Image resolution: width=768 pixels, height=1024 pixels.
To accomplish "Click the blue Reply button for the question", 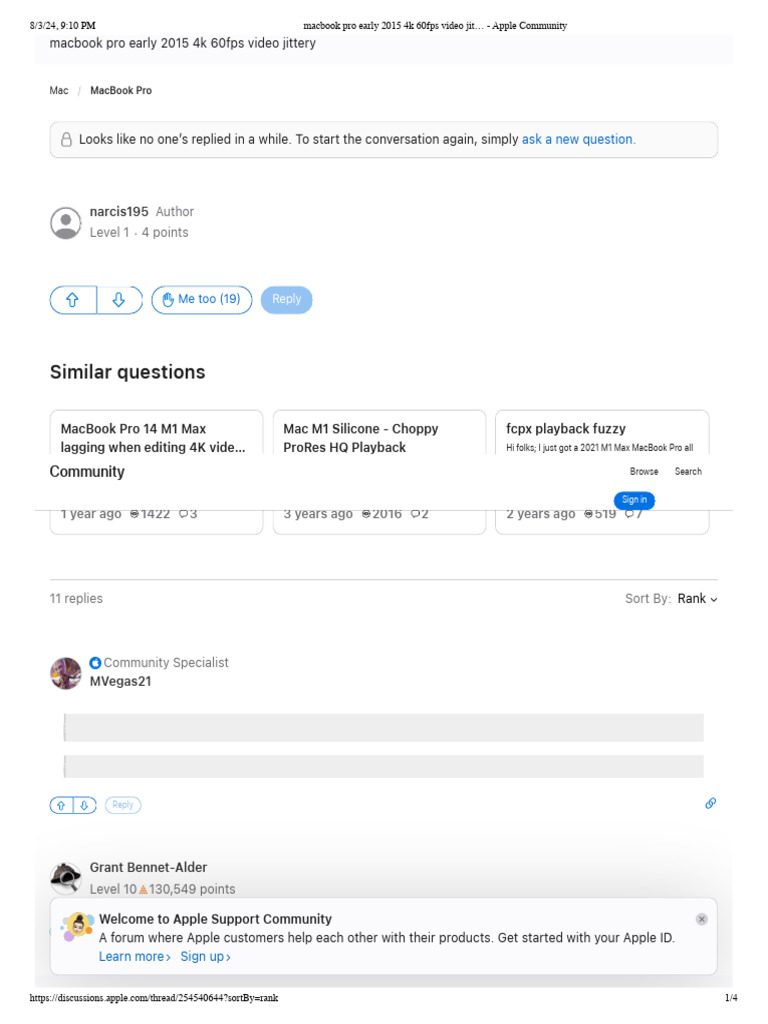I will [x=286, y=300].
